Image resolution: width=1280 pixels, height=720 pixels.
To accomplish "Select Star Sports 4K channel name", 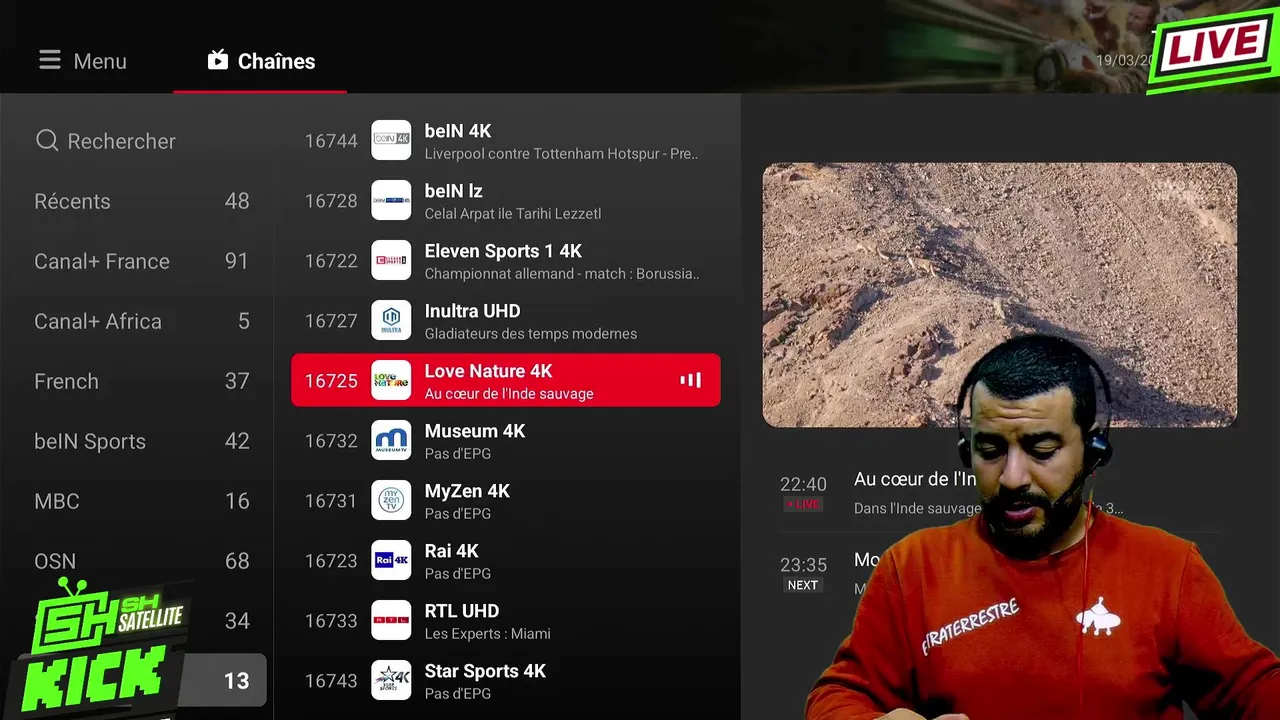I will pos(485,671).
